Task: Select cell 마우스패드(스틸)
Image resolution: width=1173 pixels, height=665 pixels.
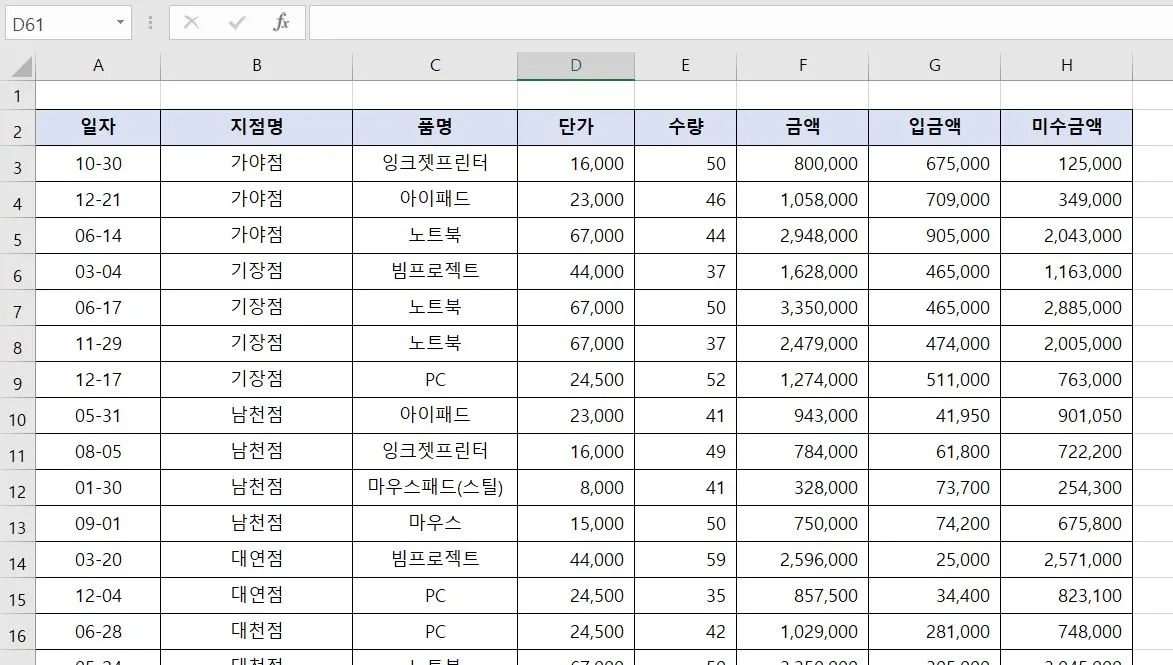Action: pos(435,488)
